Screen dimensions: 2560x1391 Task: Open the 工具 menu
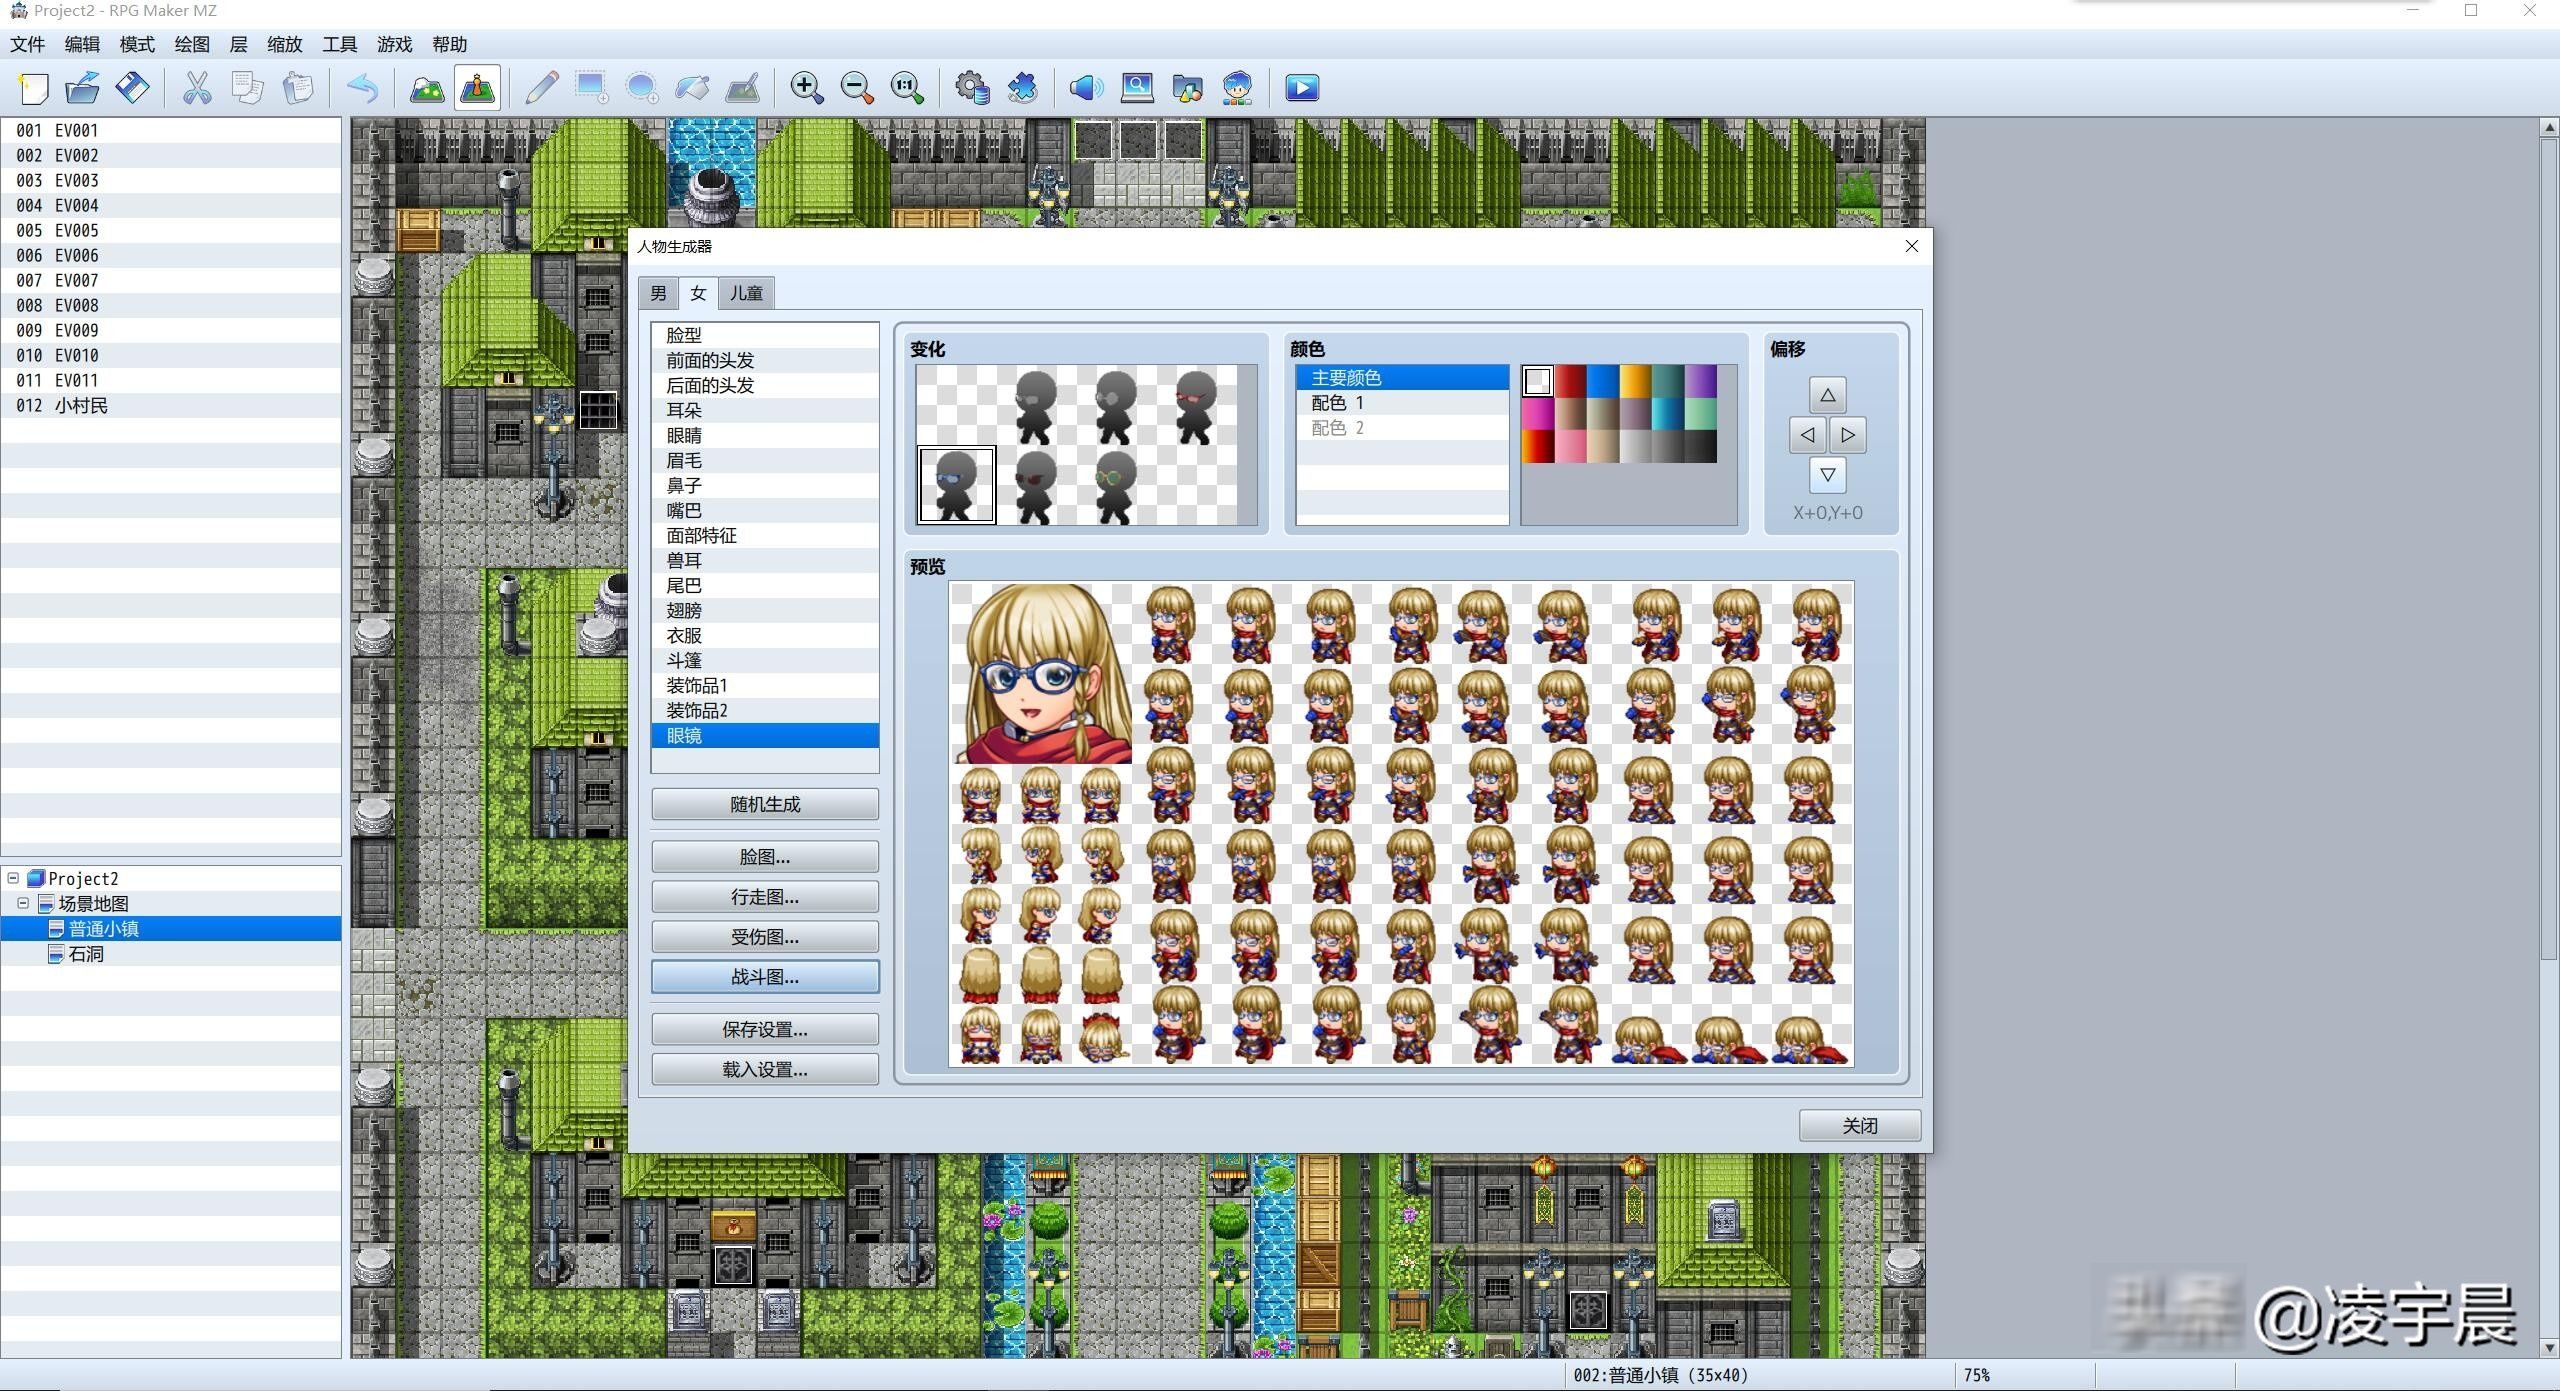pyautogui.click(x=338, y=44)
